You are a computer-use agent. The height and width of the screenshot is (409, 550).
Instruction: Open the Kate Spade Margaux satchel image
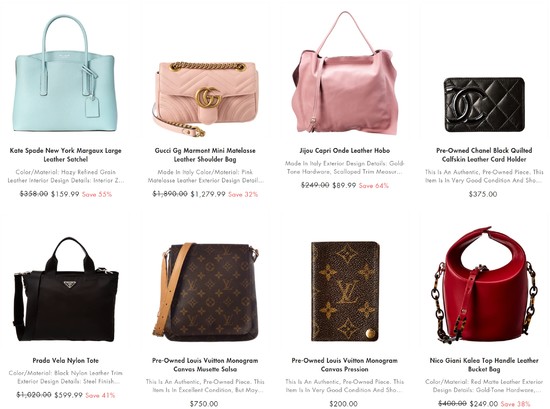[x=65, y=74]
